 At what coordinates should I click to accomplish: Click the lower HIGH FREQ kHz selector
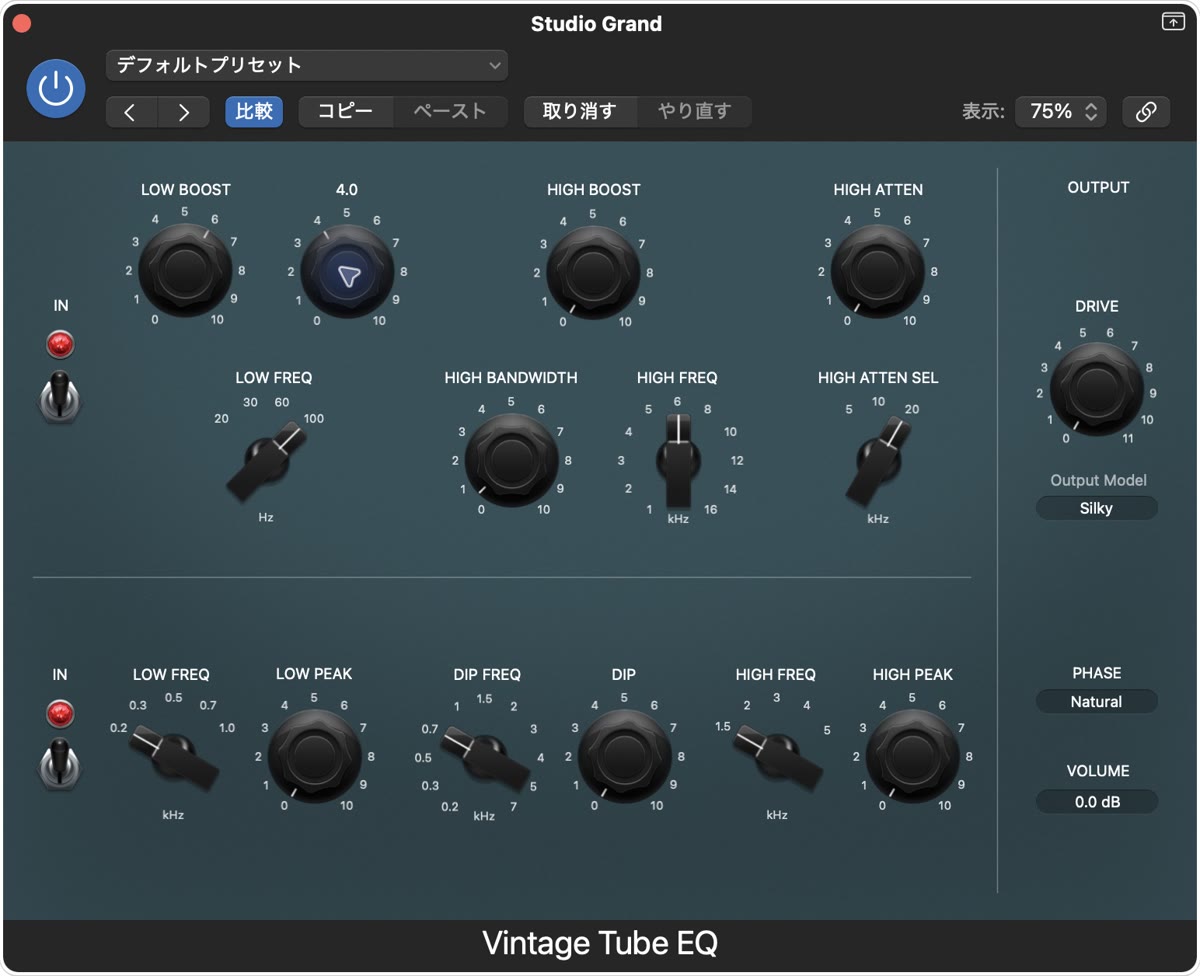(x=778, y=757)
